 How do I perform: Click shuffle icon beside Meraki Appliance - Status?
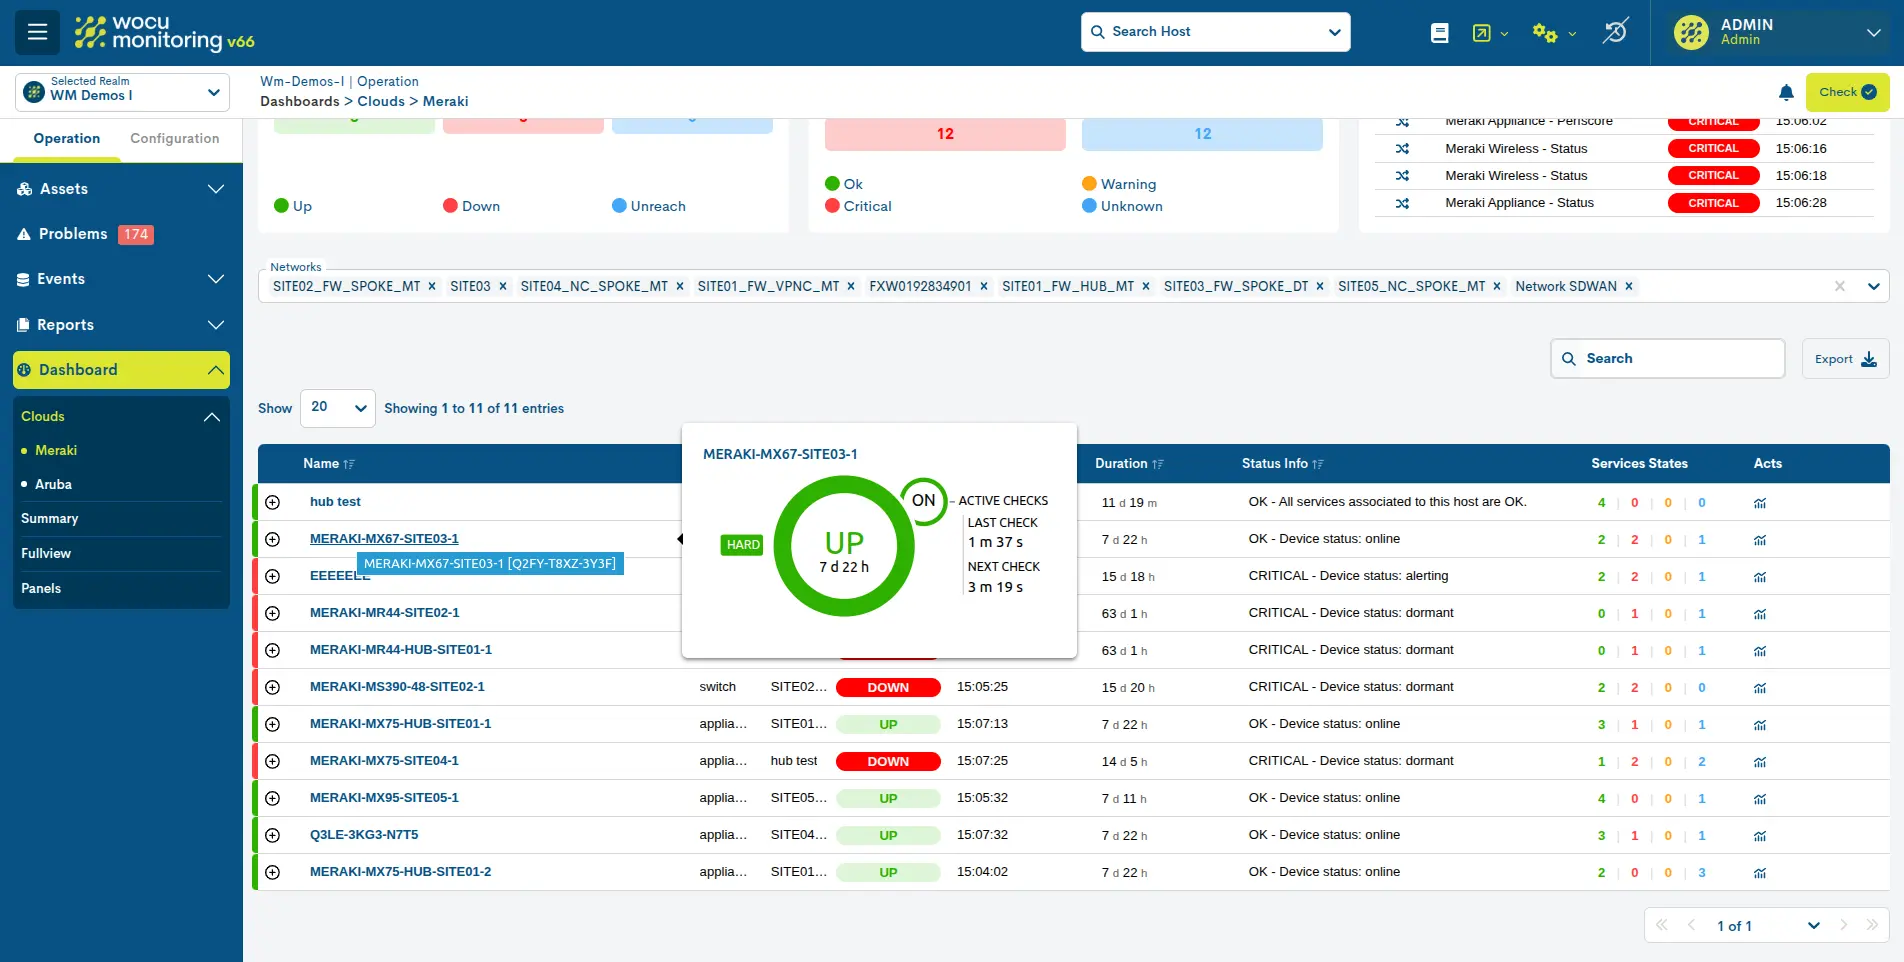click(x=1402, y=203)
